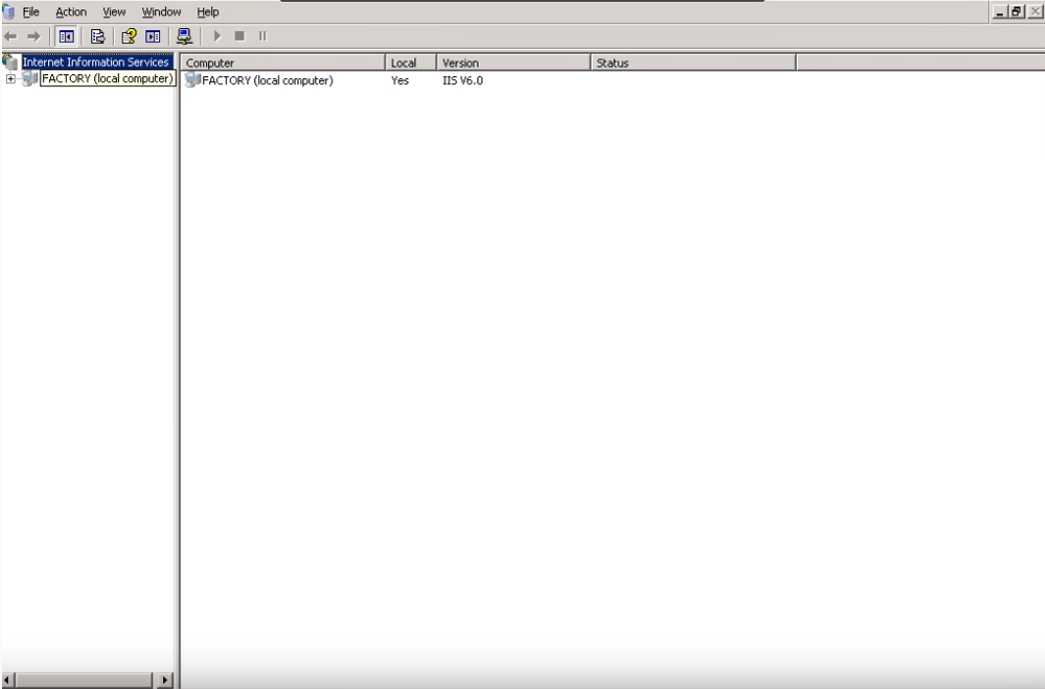Click the Start item play icon
The height and width of the screenshot is (689, 1045).
[217, 36]
